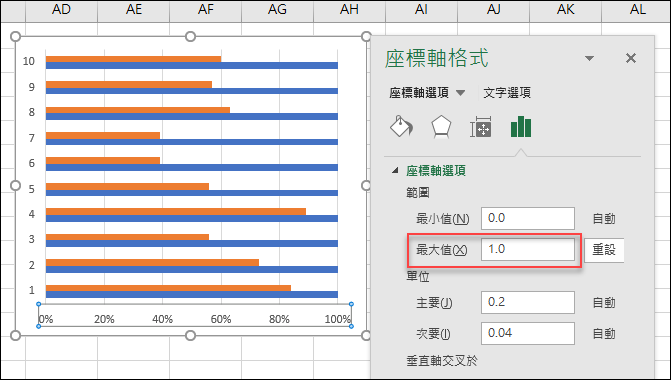
Task: Click the chart's top-middle resize handle
Action: pyautogui.click(x=190, y=37)
